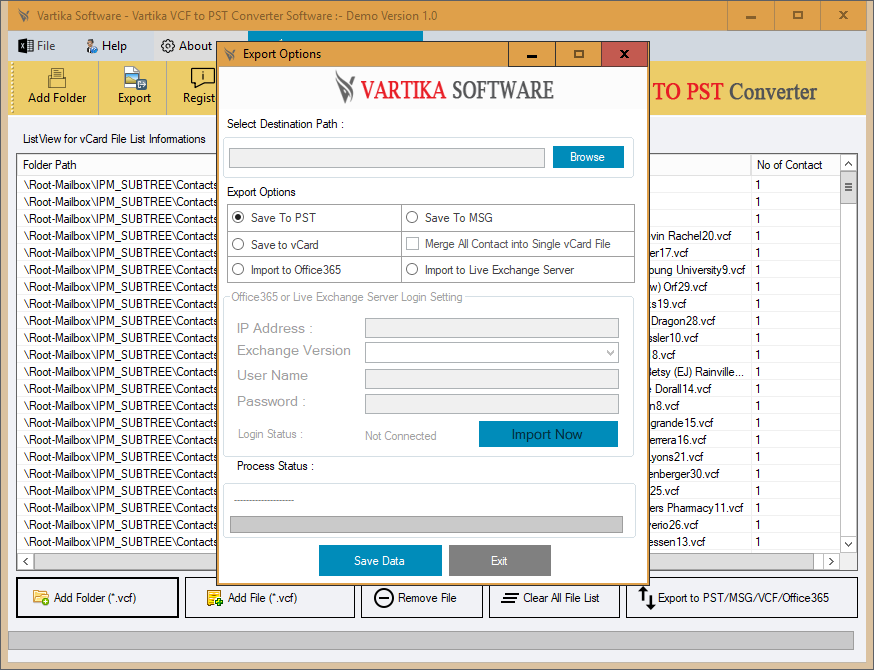The image size is (874, 670).
Task: Click the list scroll down arrow
Action: click(x=848, y=544)
